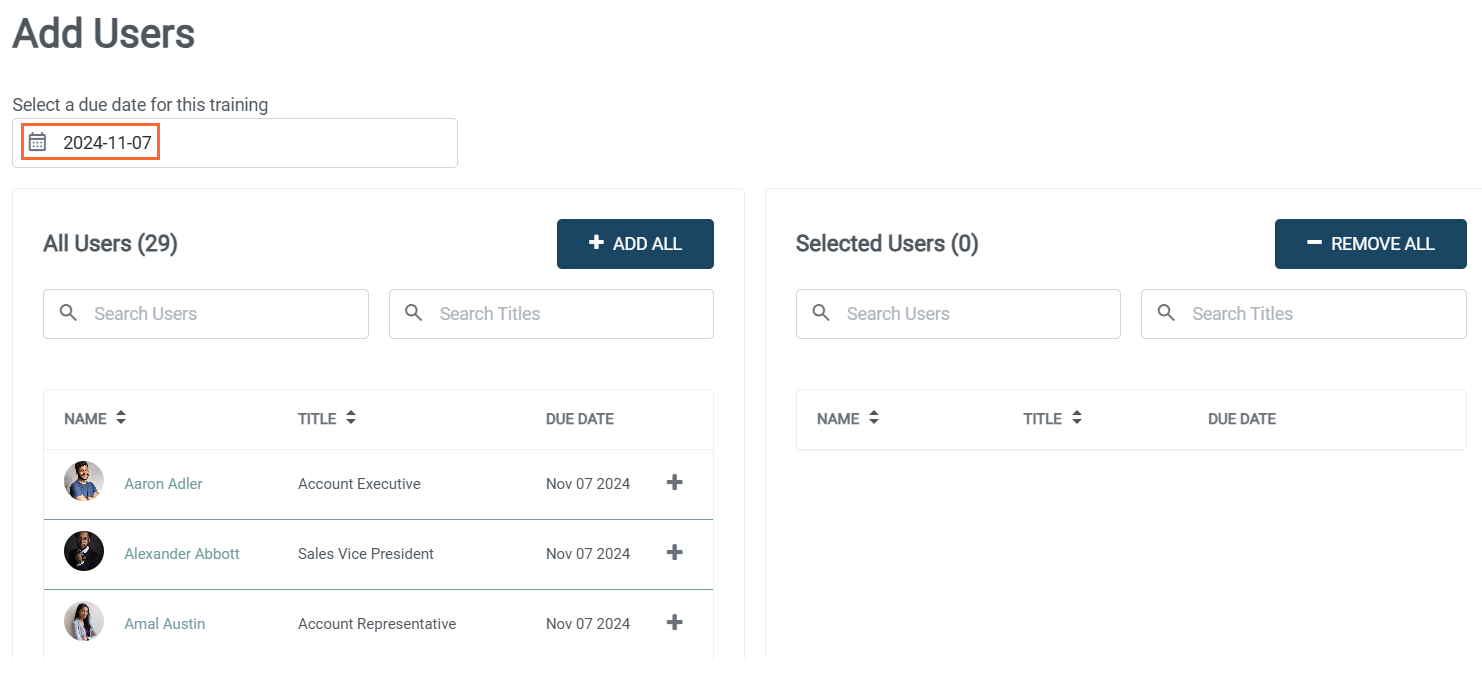Click Alexander Abbott's avatar photo

tap(84, 552)
